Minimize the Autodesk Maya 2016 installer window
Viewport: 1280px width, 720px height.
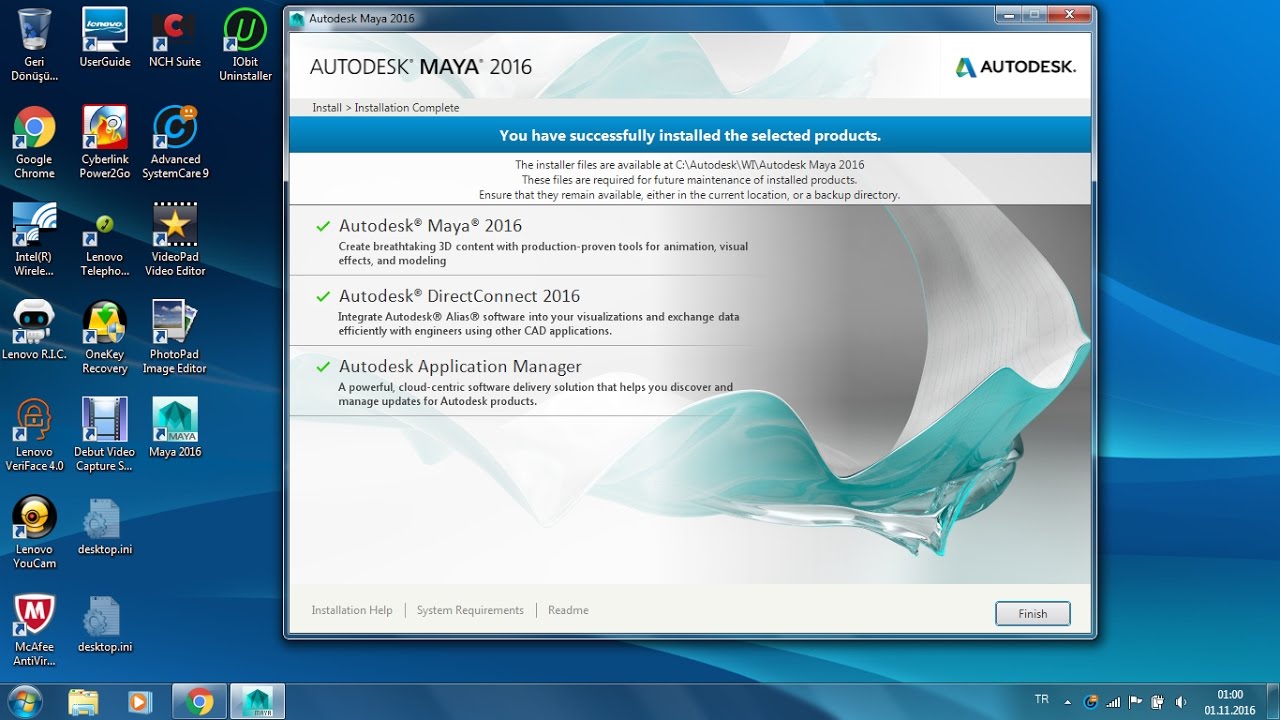click(x=1008, y=15)
